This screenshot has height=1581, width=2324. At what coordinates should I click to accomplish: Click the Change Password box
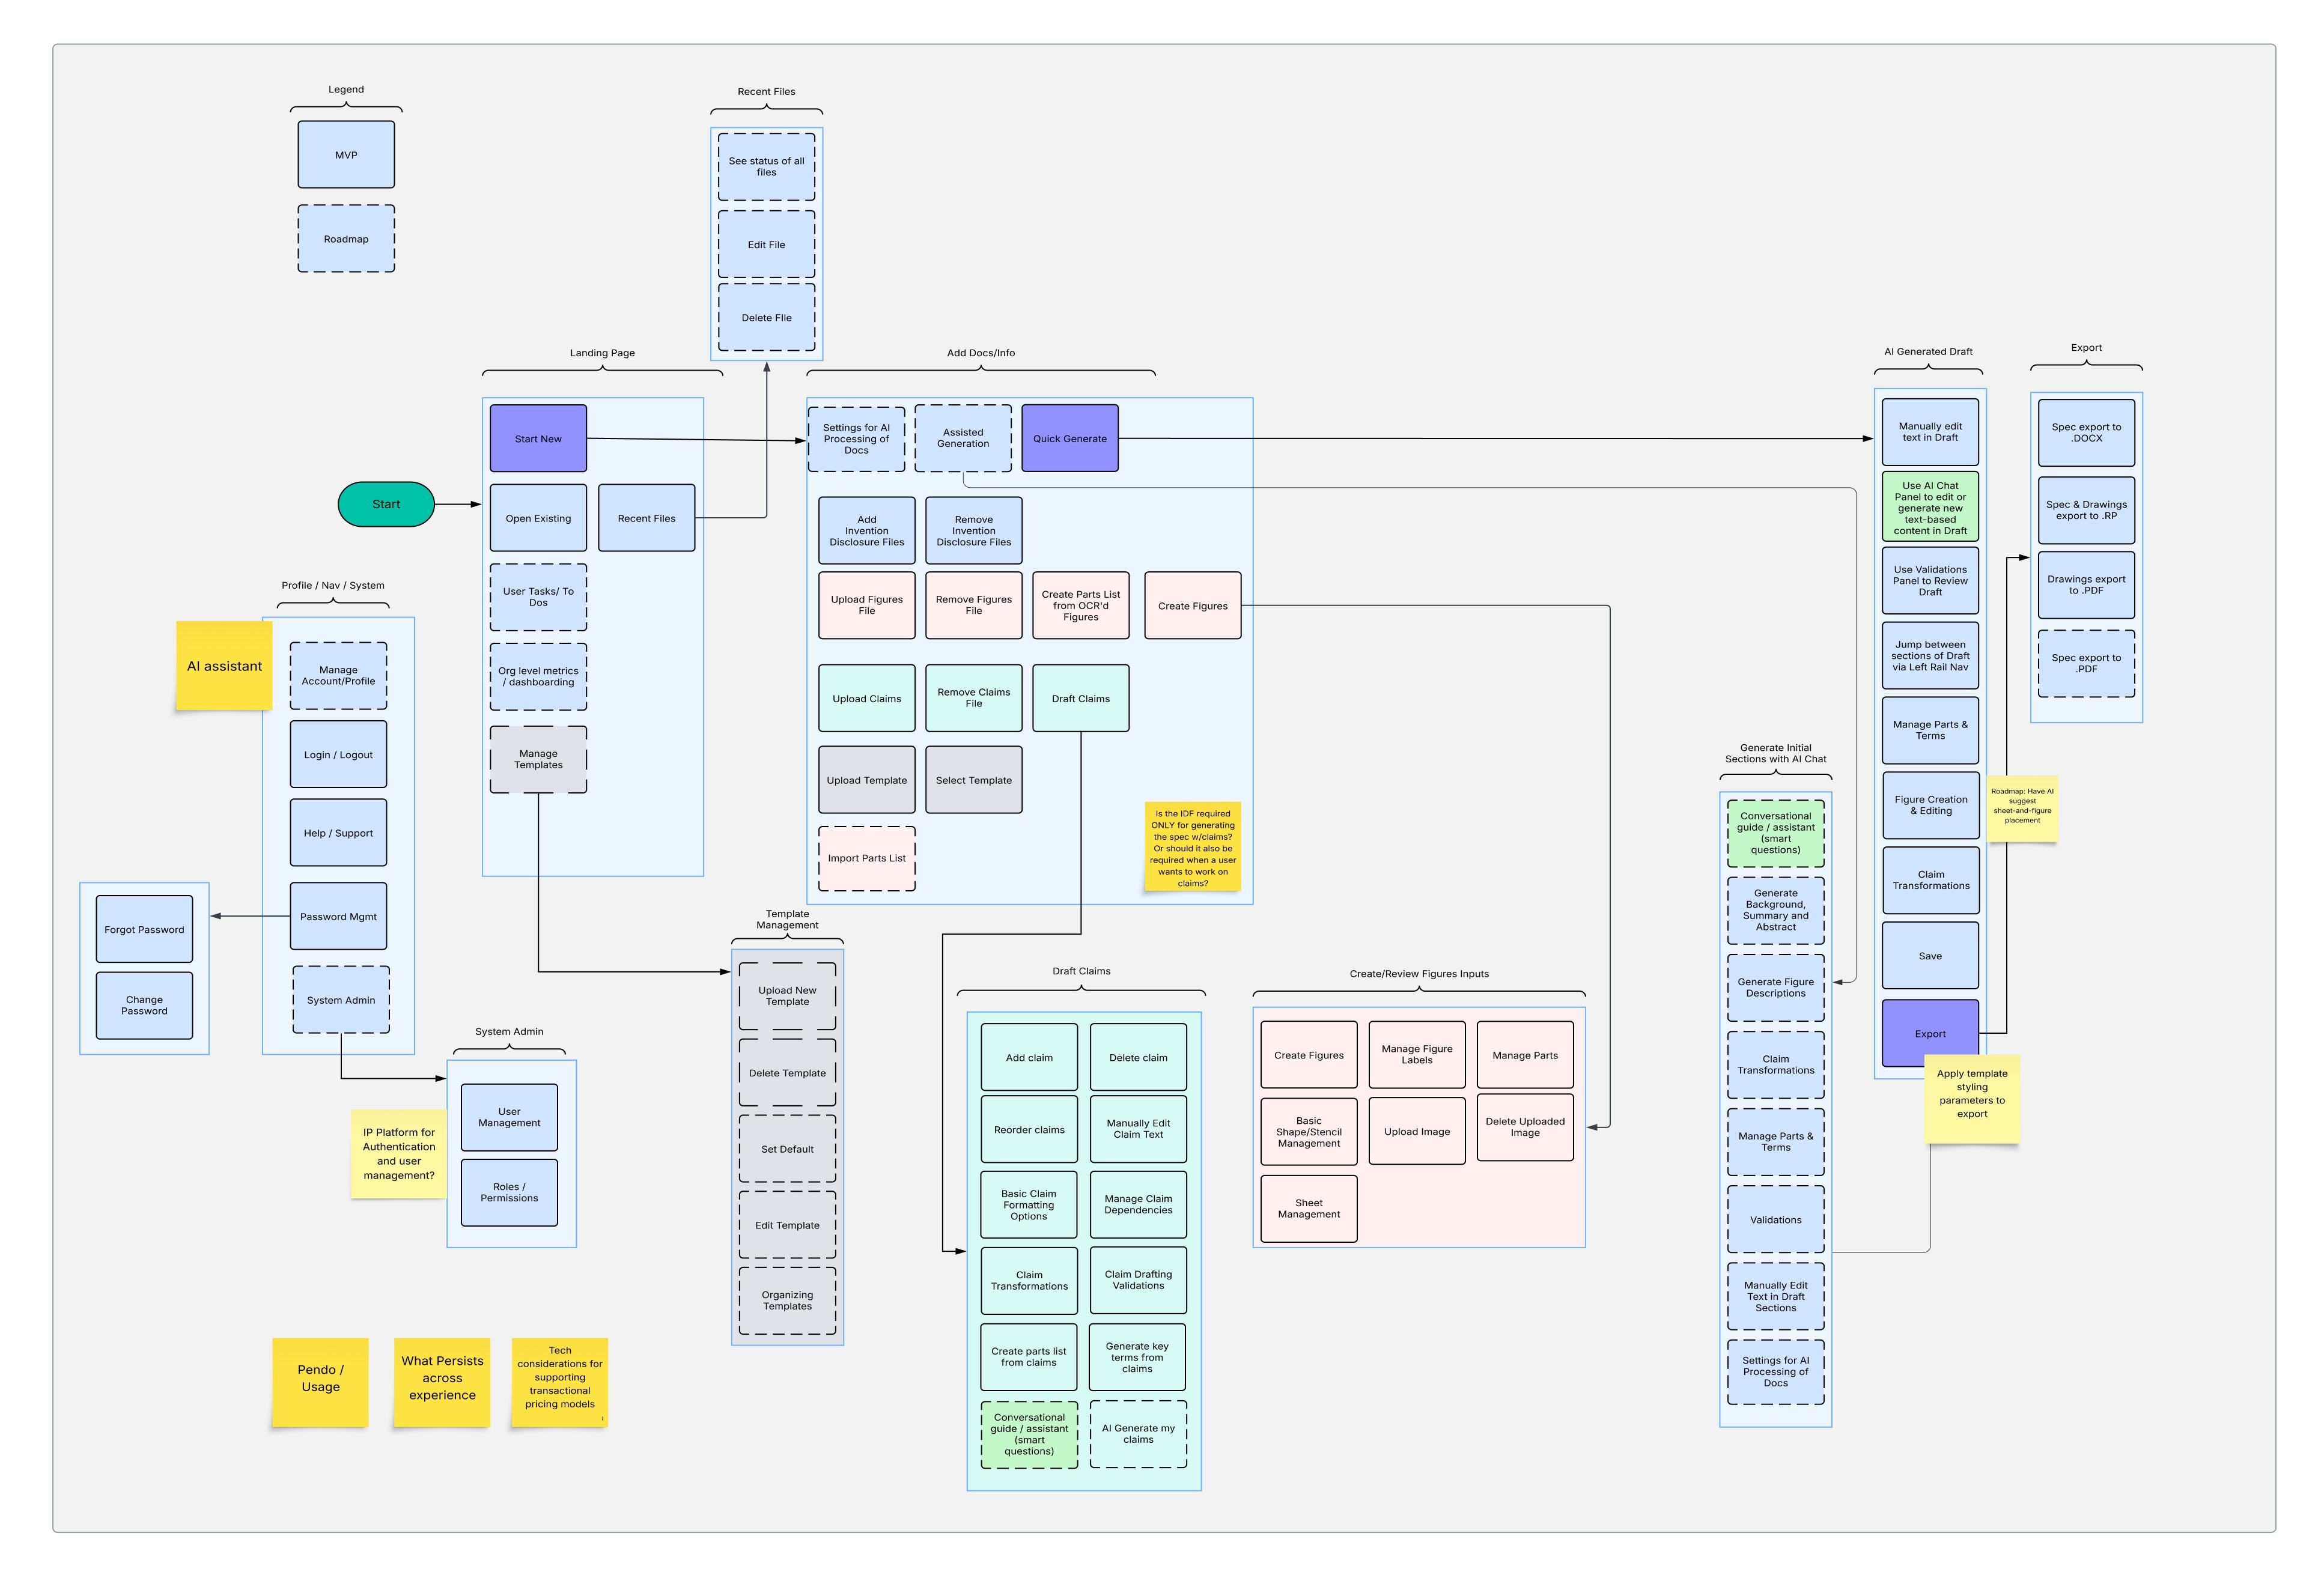tap(144, 1005)
